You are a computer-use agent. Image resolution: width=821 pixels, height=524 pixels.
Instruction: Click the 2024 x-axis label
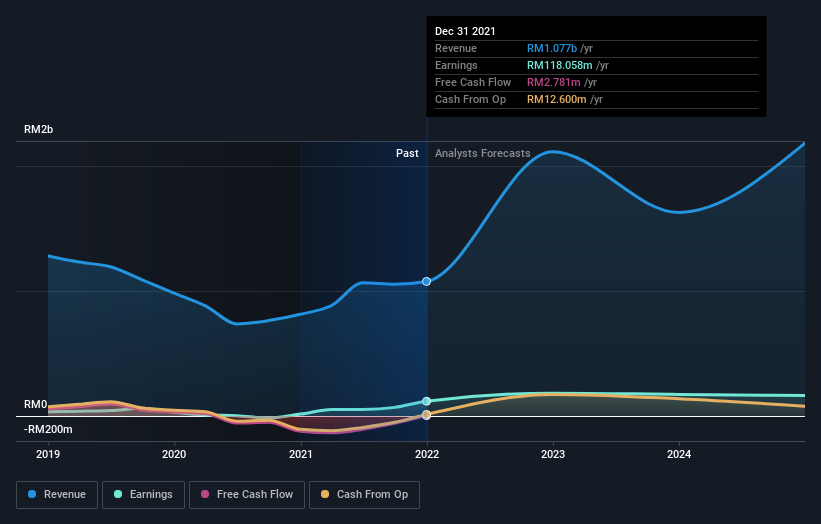pos(679,454)
